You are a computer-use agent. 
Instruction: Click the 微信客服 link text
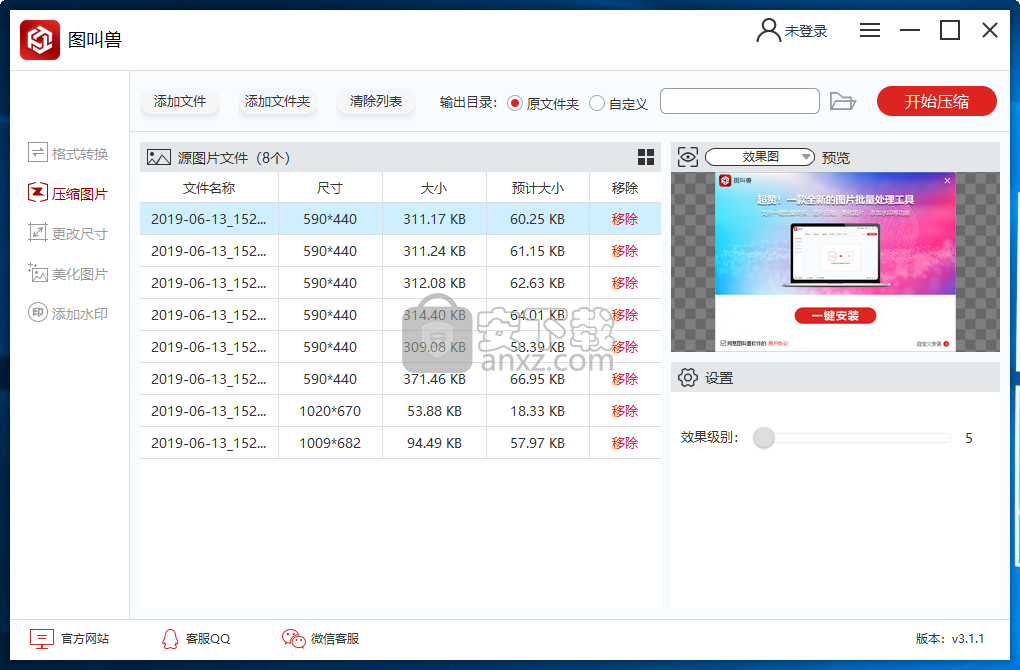click(335, 639)
